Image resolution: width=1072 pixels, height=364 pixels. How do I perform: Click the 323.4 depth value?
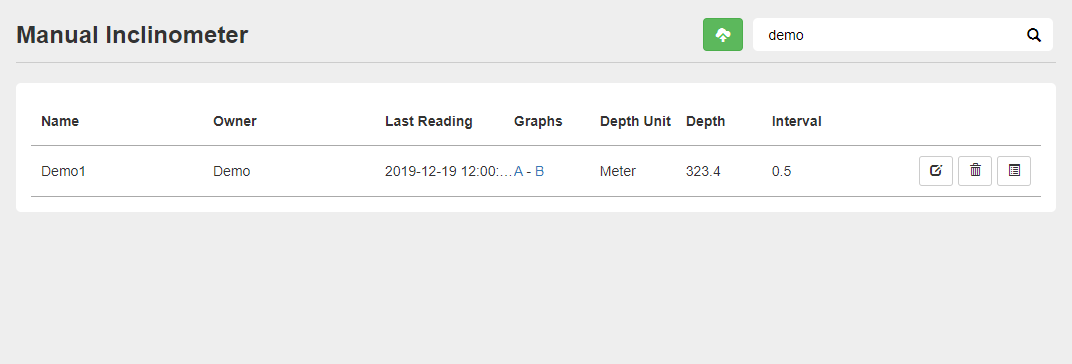coord(703,172)
